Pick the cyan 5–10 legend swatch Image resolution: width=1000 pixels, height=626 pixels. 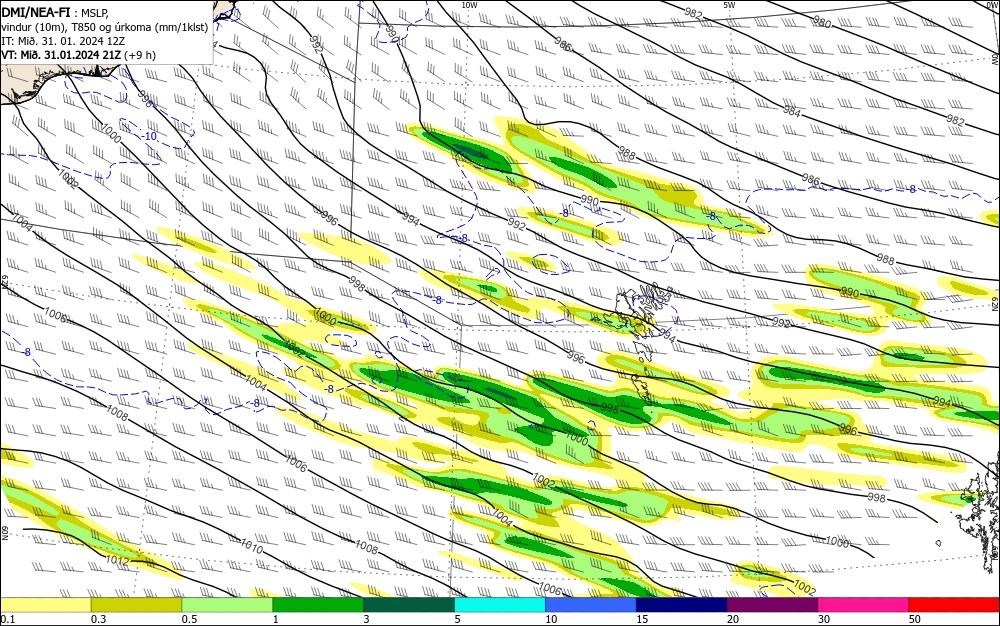pyautogui.click(x=500, y=604)
